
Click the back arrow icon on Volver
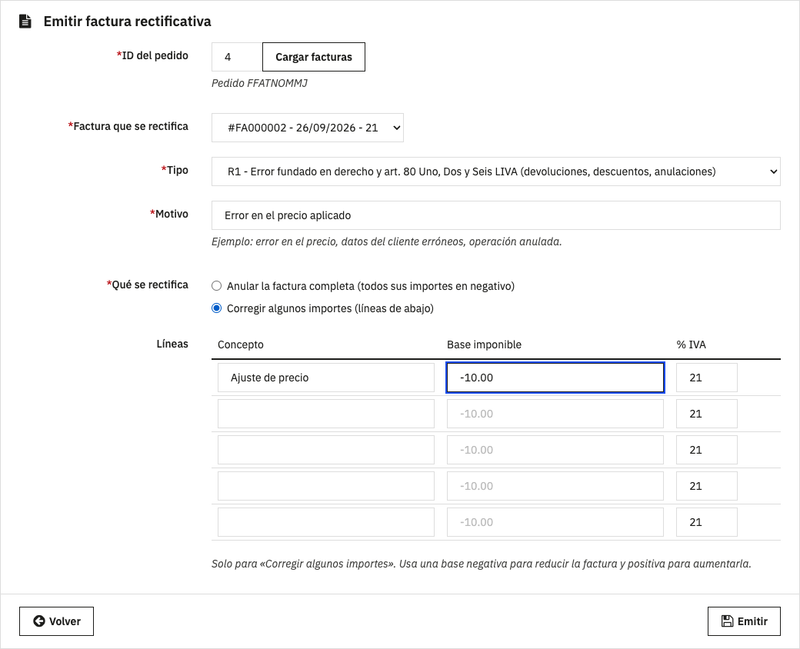[39, 621]
